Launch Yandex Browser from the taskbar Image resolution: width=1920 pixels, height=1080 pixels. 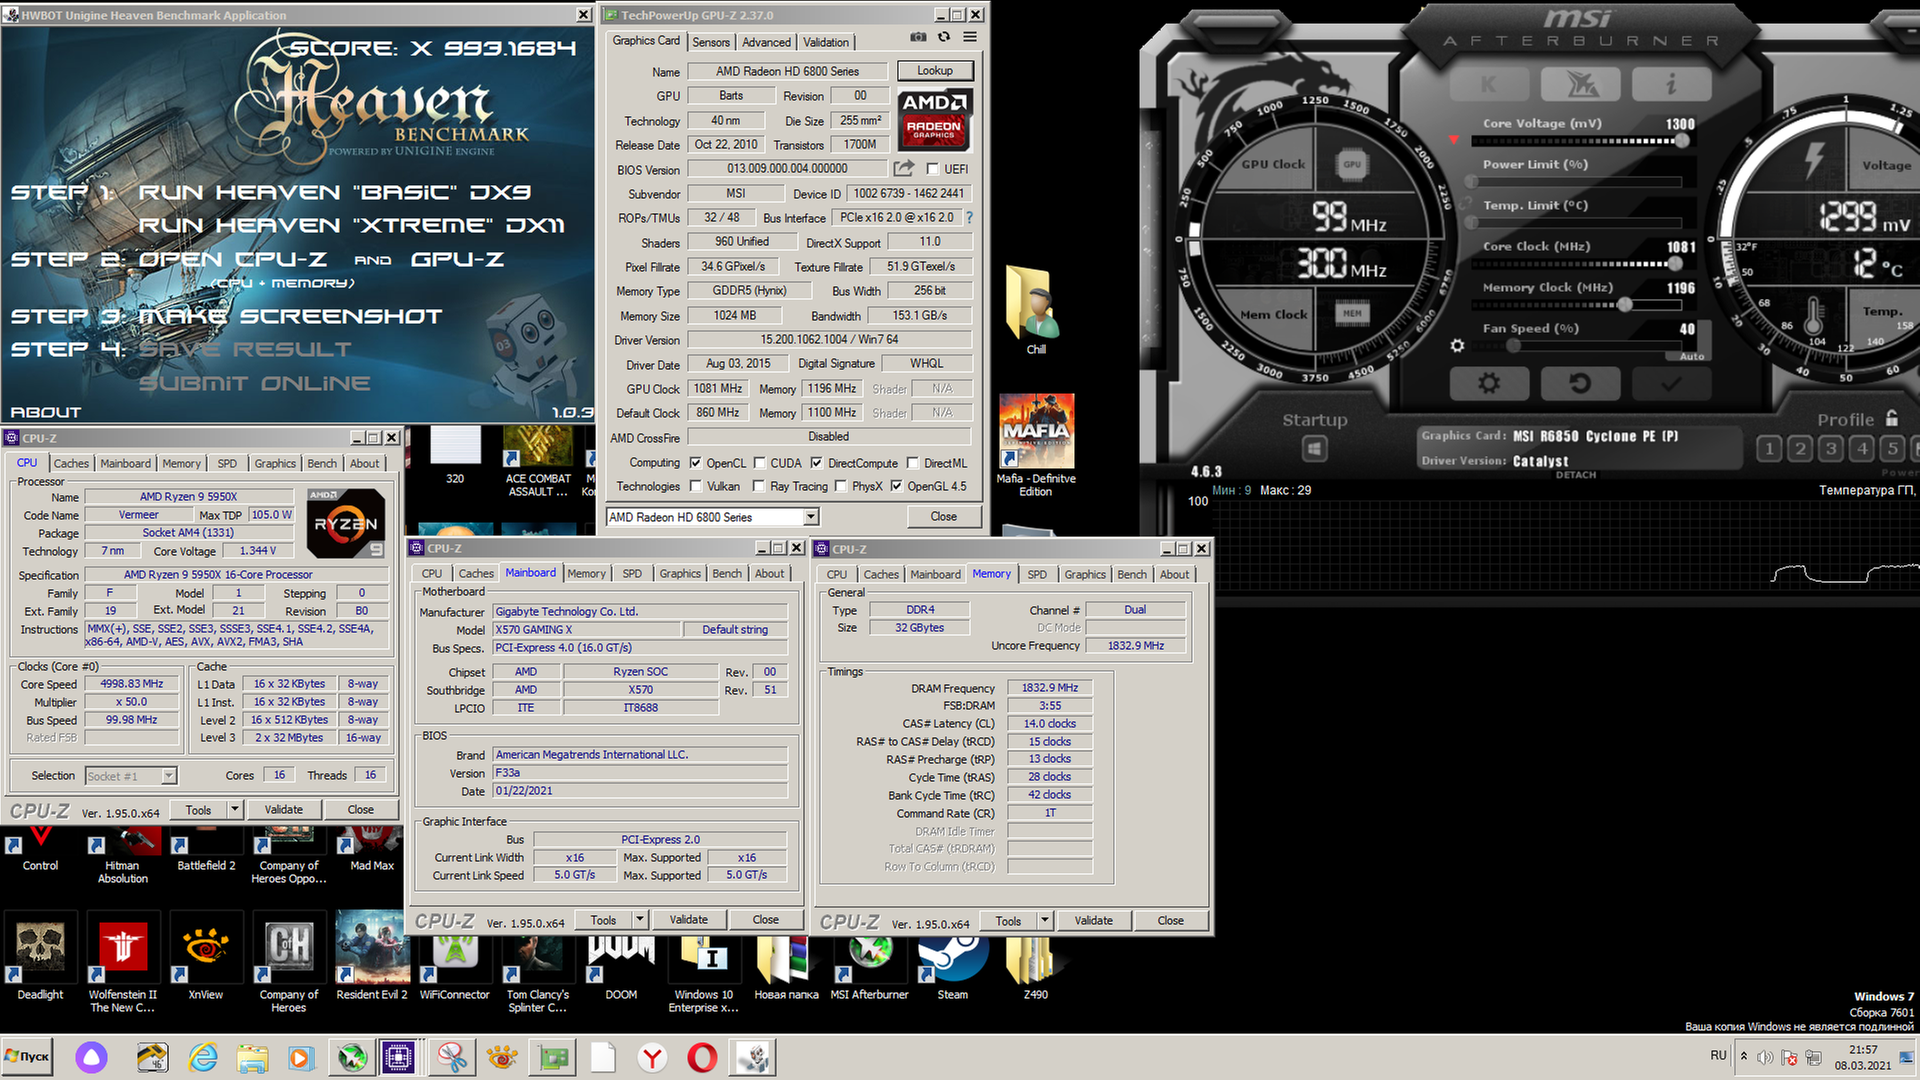(x=652, y=1057)
